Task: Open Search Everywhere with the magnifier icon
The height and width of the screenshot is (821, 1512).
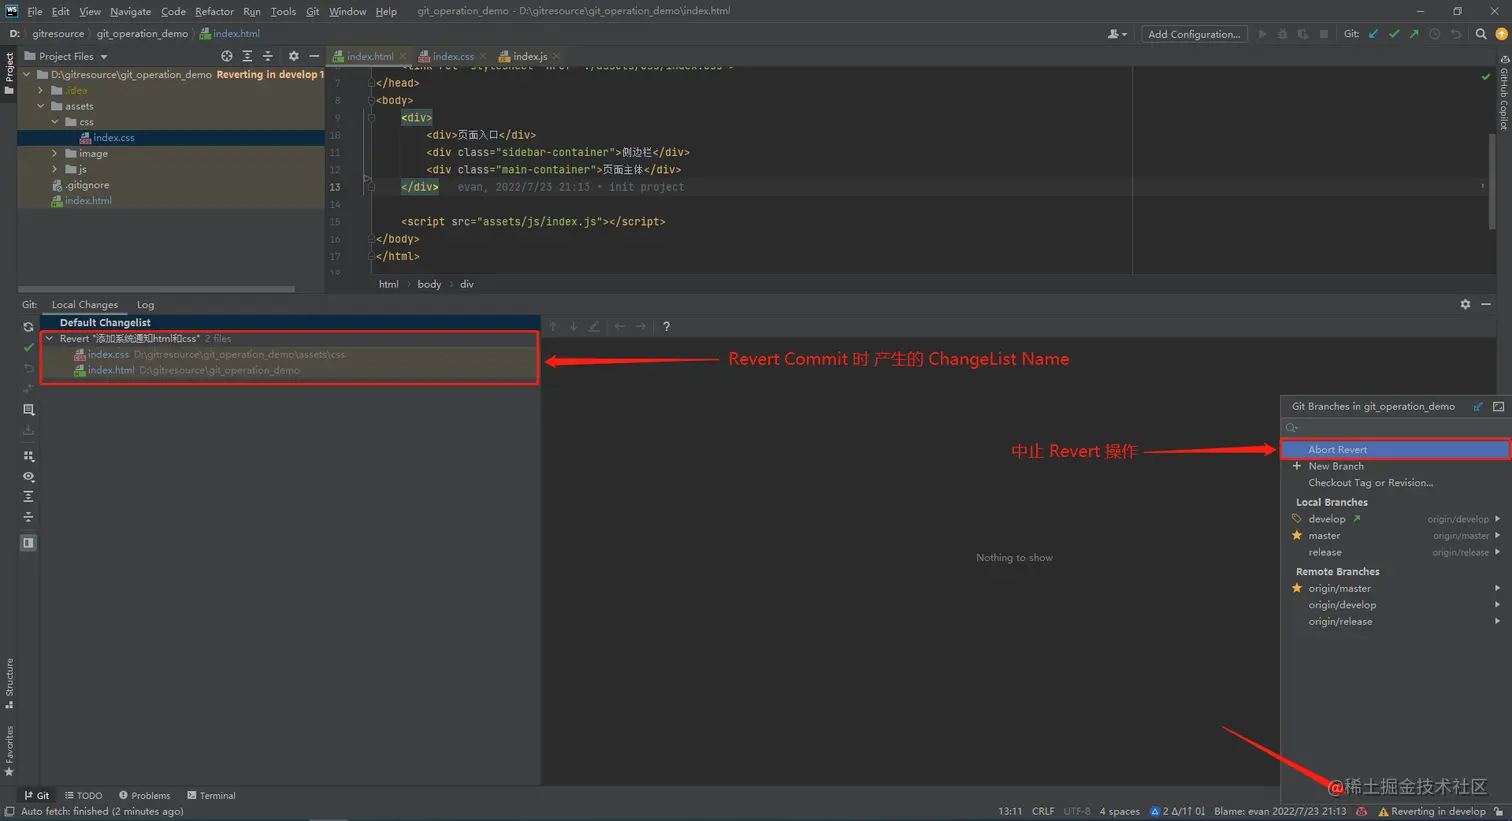Action: tap(1481, 33)
